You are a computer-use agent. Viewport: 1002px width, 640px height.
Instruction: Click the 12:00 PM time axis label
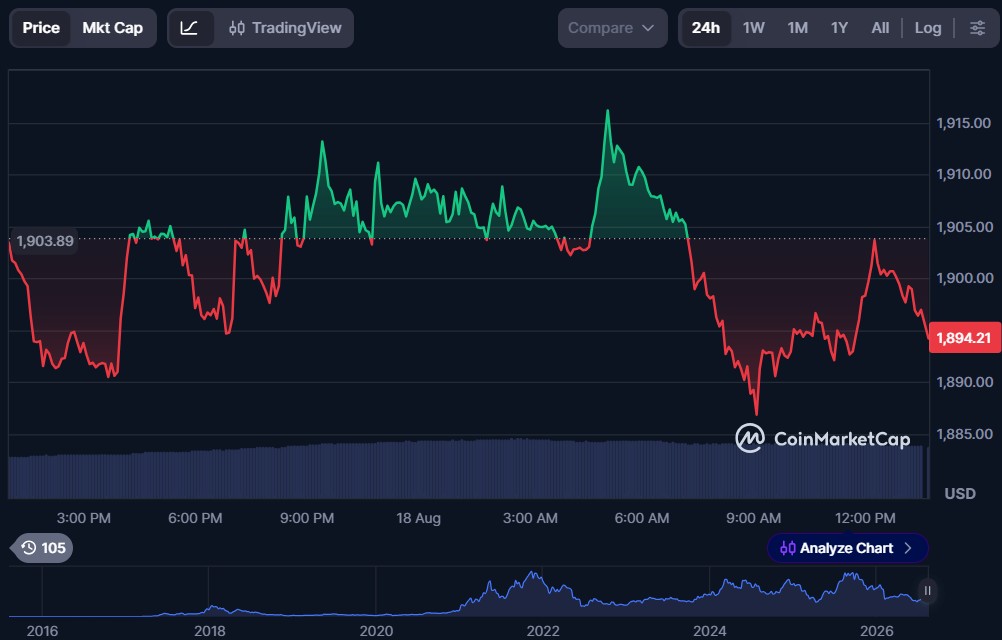865,518
